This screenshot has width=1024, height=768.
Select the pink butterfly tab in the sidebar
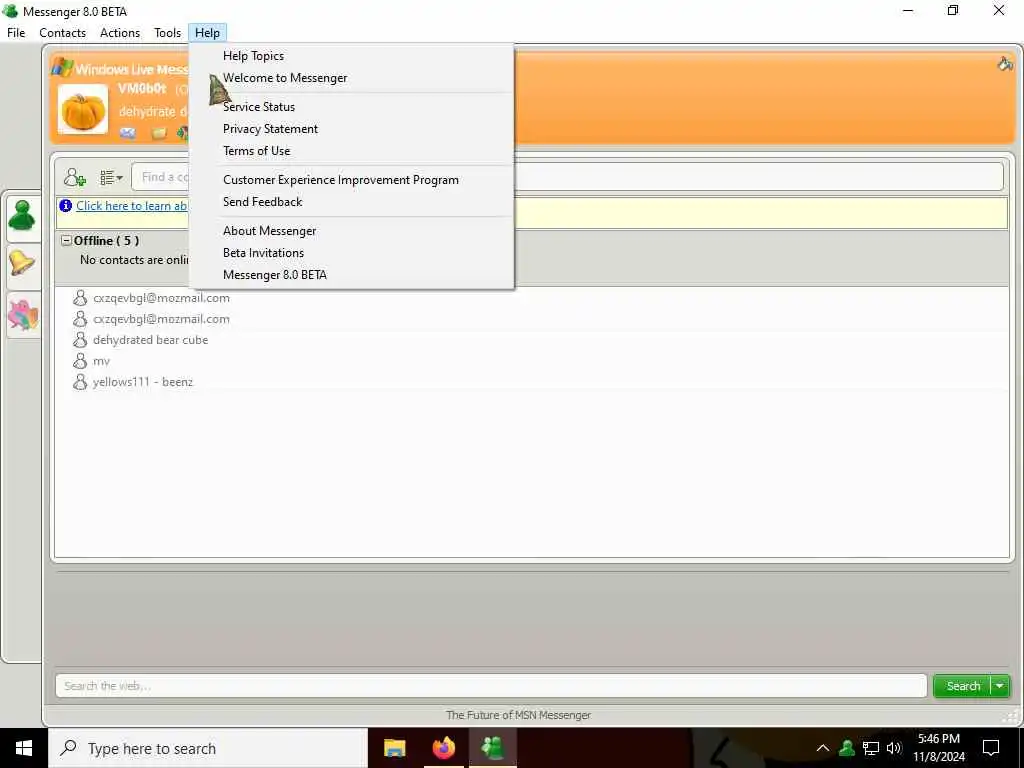click(22, 315)
